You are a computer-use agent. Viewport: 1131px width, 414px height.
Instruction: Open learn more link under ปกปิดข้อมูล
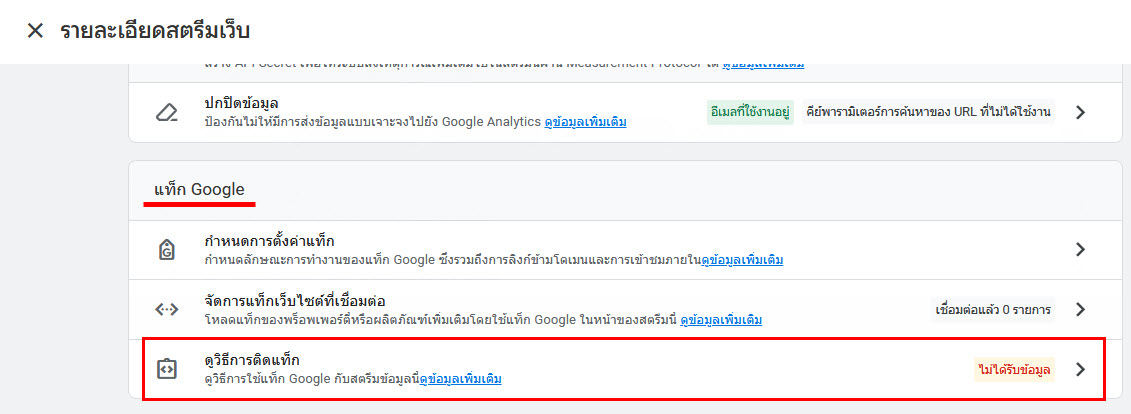pyautogui.click(x=585, y=122)
